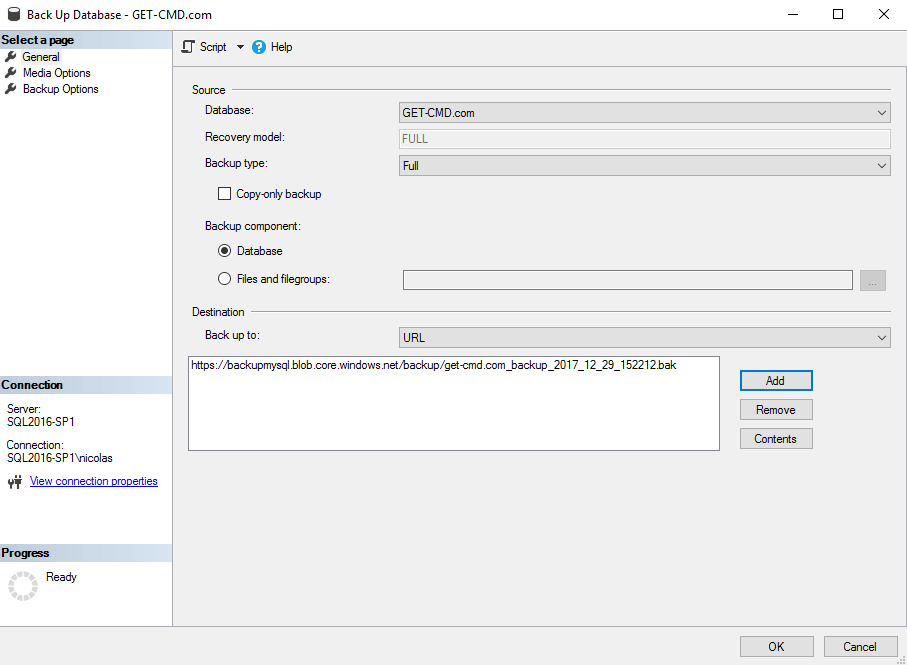Click the blue Help question mark icon
The height and width of the screenshot is (665, 907).
[x=259, y=47]
